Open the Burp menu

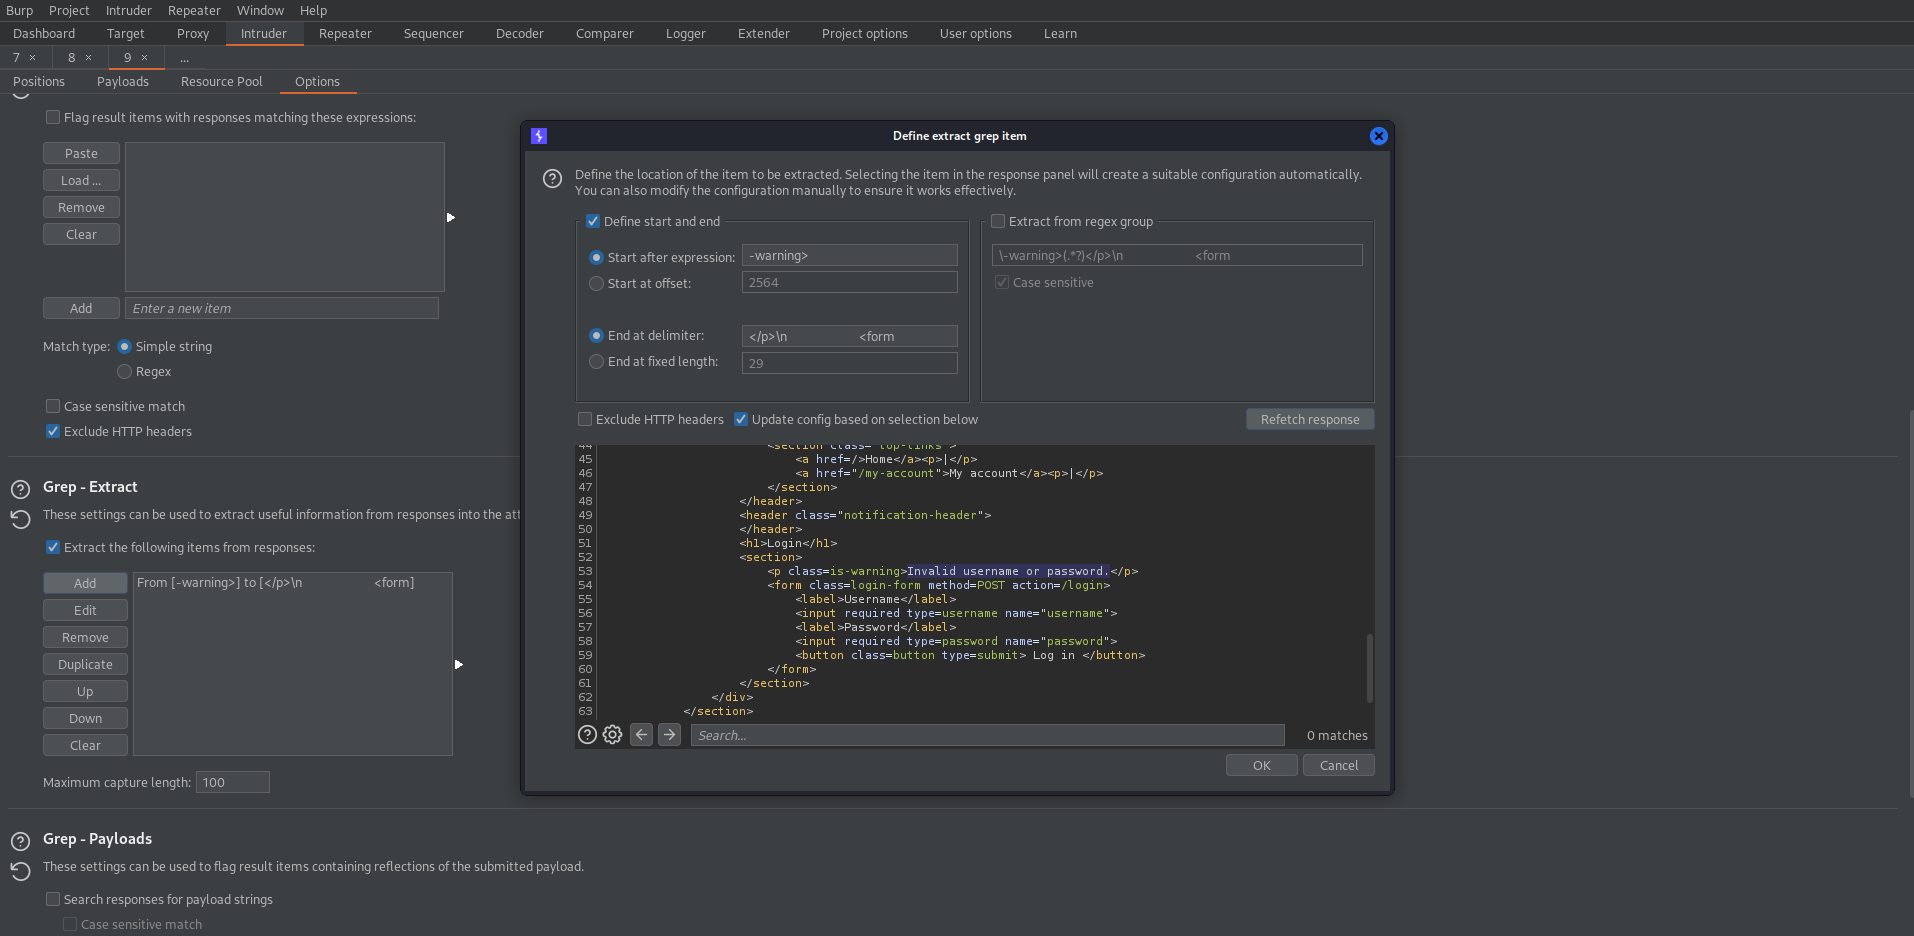[19, 10]
